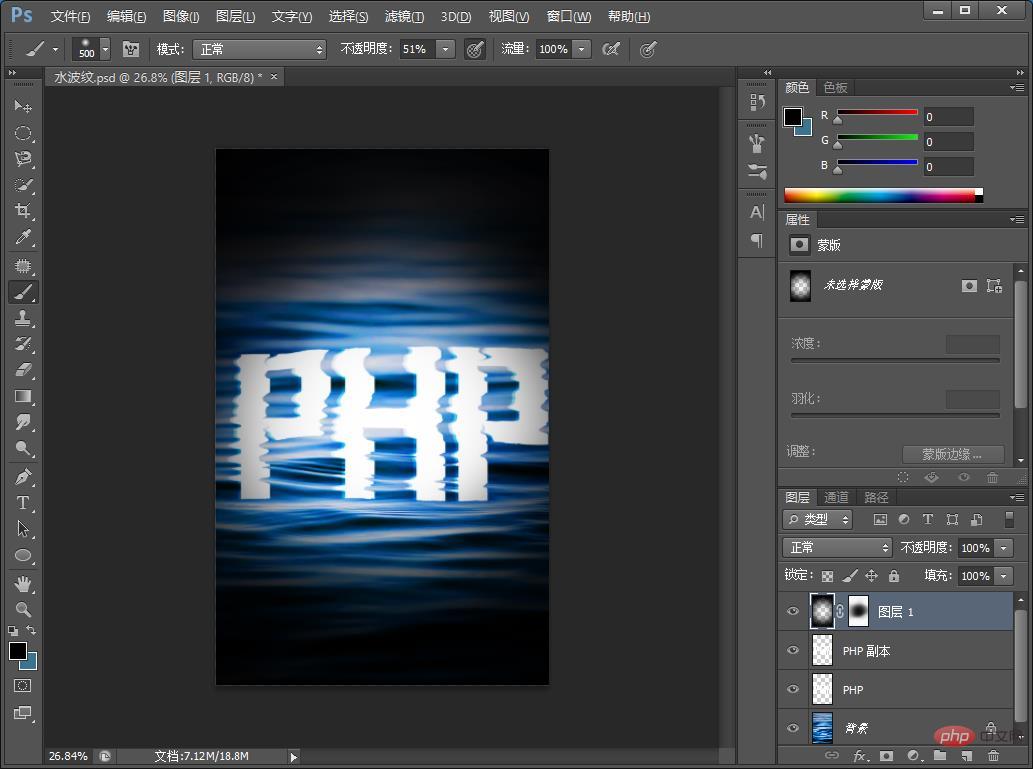Open brush preset picker arrow
The height and width of the screenshot is (769, 1033).
point(105,49)
